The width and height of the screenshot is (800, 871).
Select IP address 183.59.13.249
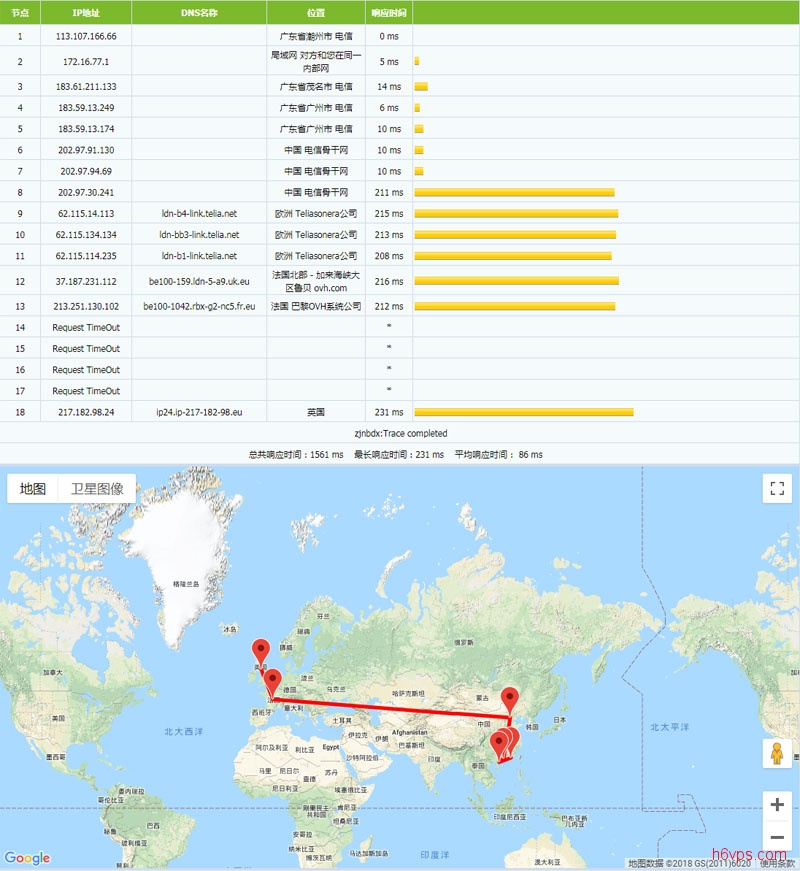[x=86, y=107]
